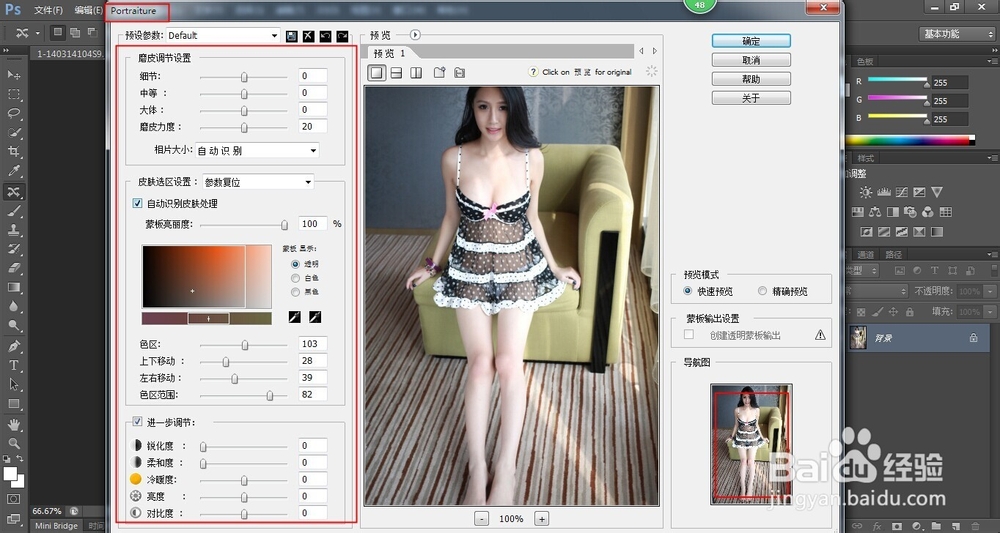Click the save preset disk icon
The width and height of the screenshot is (1000, 533).
pyautogui.click(x=291, y=36)
